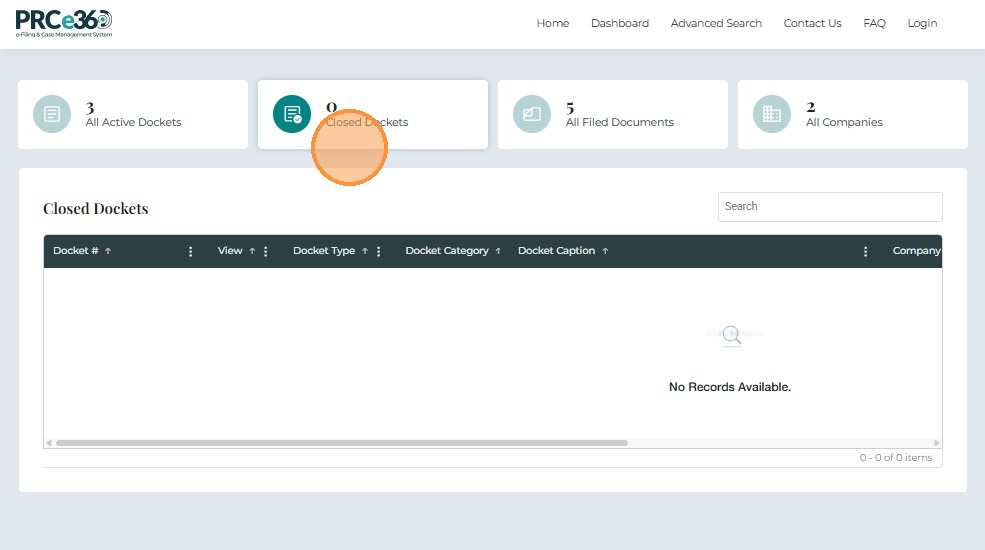The image size is (985, 550).
Task: Open the All Companies building icon
Action: [x=772, y=114]
